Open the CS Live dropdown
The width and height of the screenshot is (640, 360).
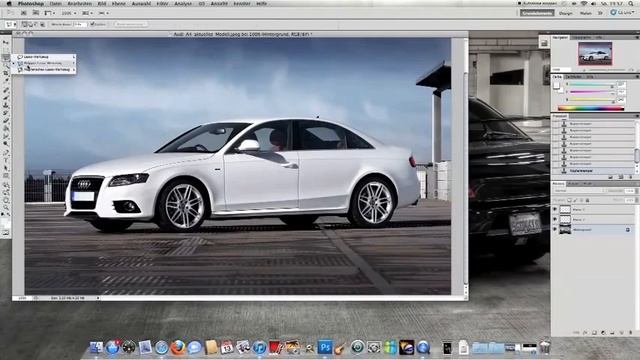pyautogui.click(x=622, y=13)
